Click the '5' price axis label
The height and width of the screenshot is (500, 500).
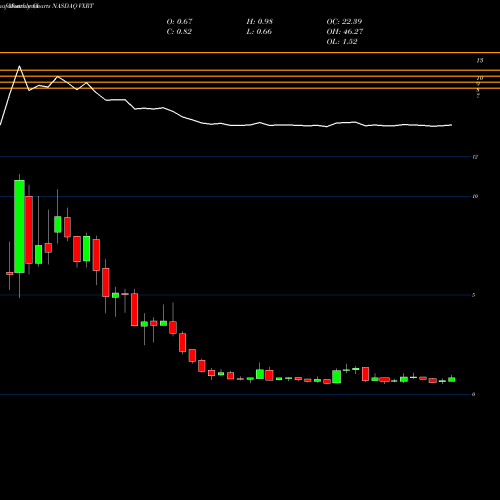[x=473, y=295]
